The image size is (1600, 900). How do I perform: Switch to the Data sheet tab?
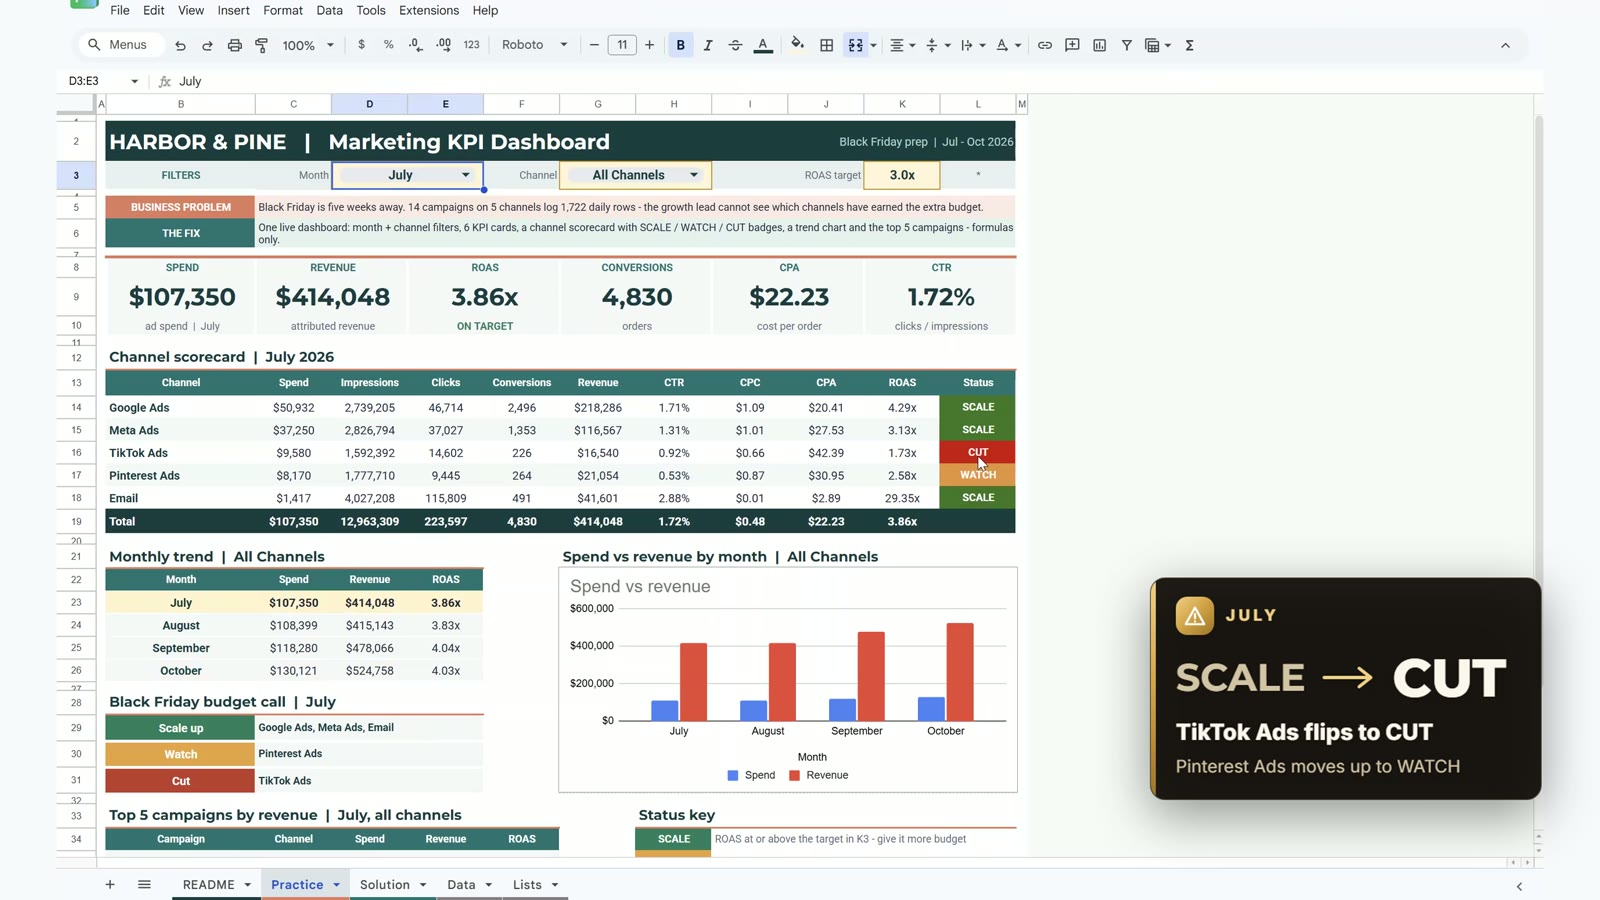pyautogui.click(x=469, y=885)
